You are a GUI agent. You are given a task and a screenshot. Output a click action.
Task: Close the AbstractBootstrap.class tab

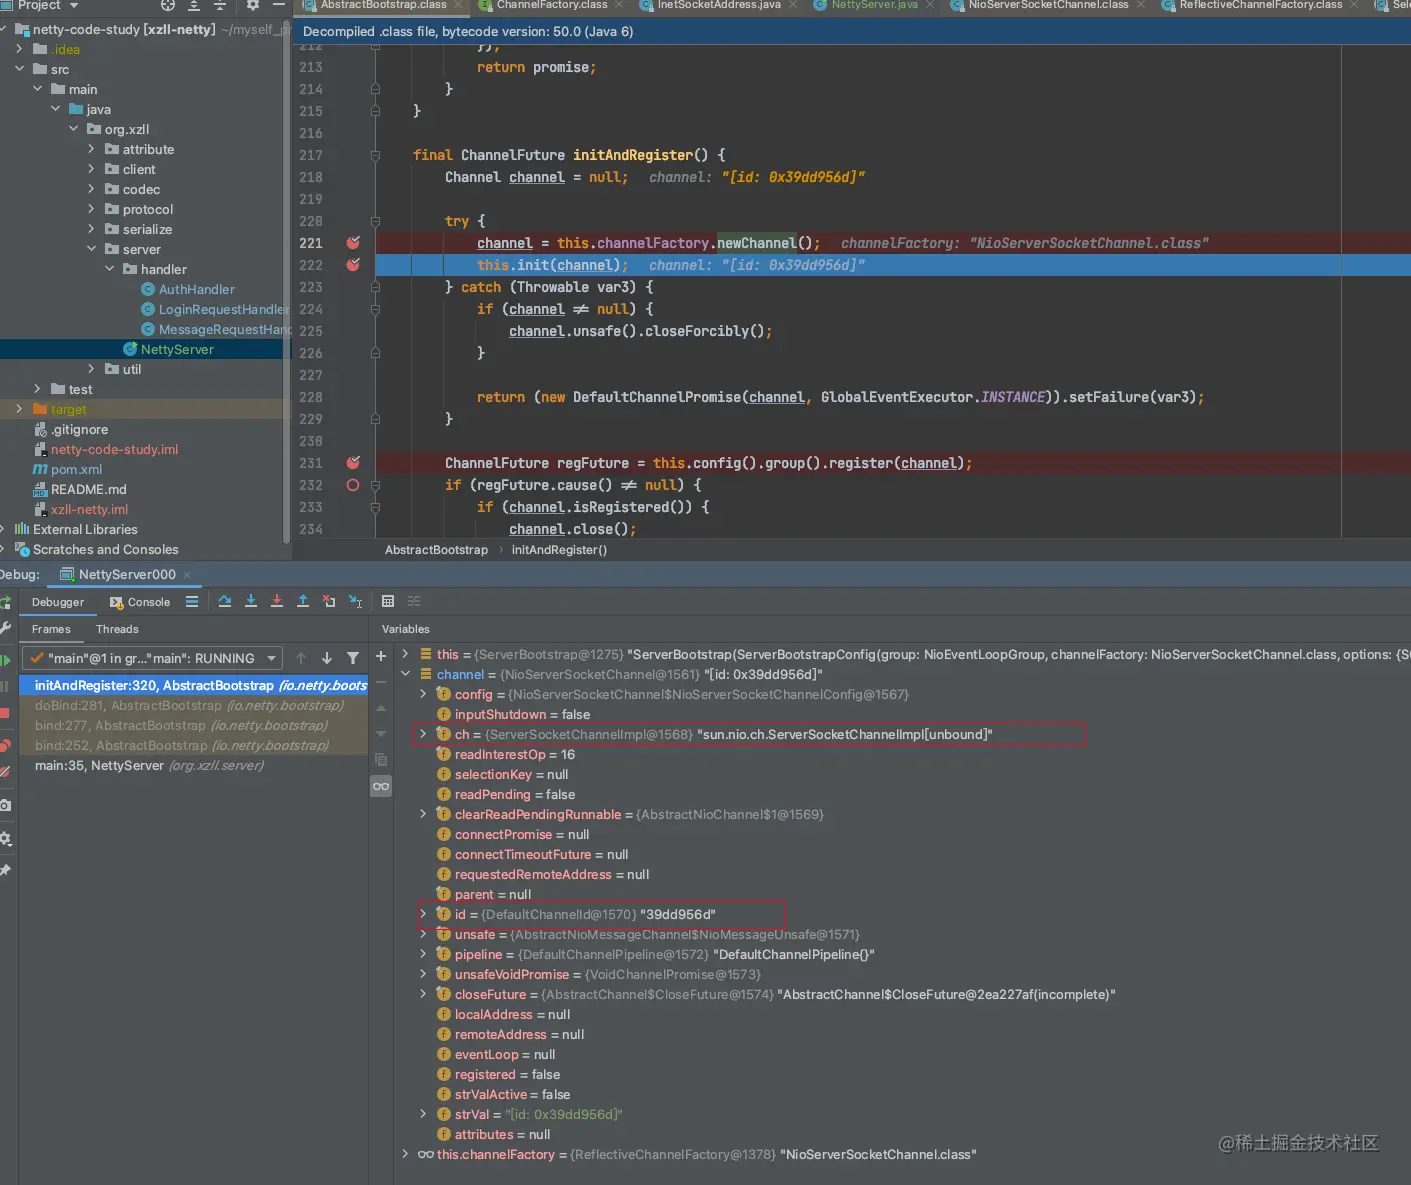(459, 5)
